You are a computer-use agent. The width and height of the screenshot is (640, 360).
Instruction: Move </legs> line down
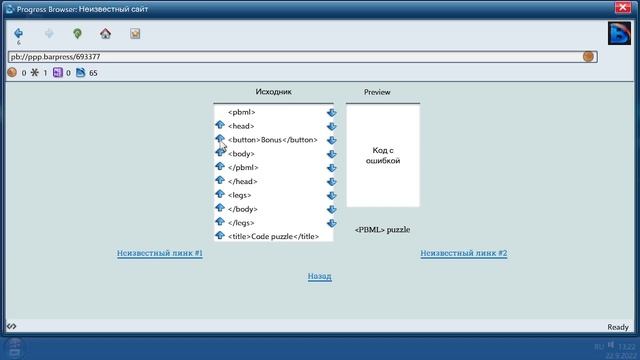tap(331, 223)
